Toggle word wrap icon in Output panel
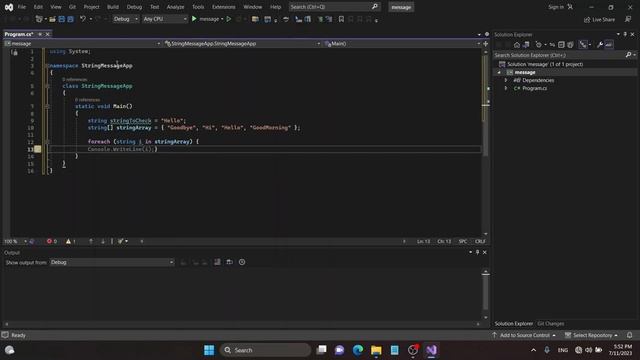Image resolution: width=640 pixels, height=360 pixels. point(229,262)
